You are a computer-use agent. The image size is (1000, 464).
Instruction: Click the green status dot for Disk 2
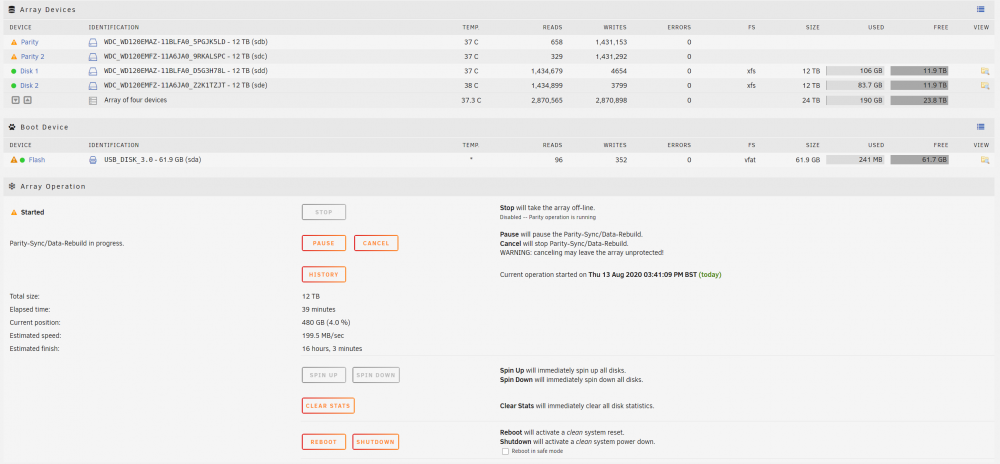tap(13, 85)
